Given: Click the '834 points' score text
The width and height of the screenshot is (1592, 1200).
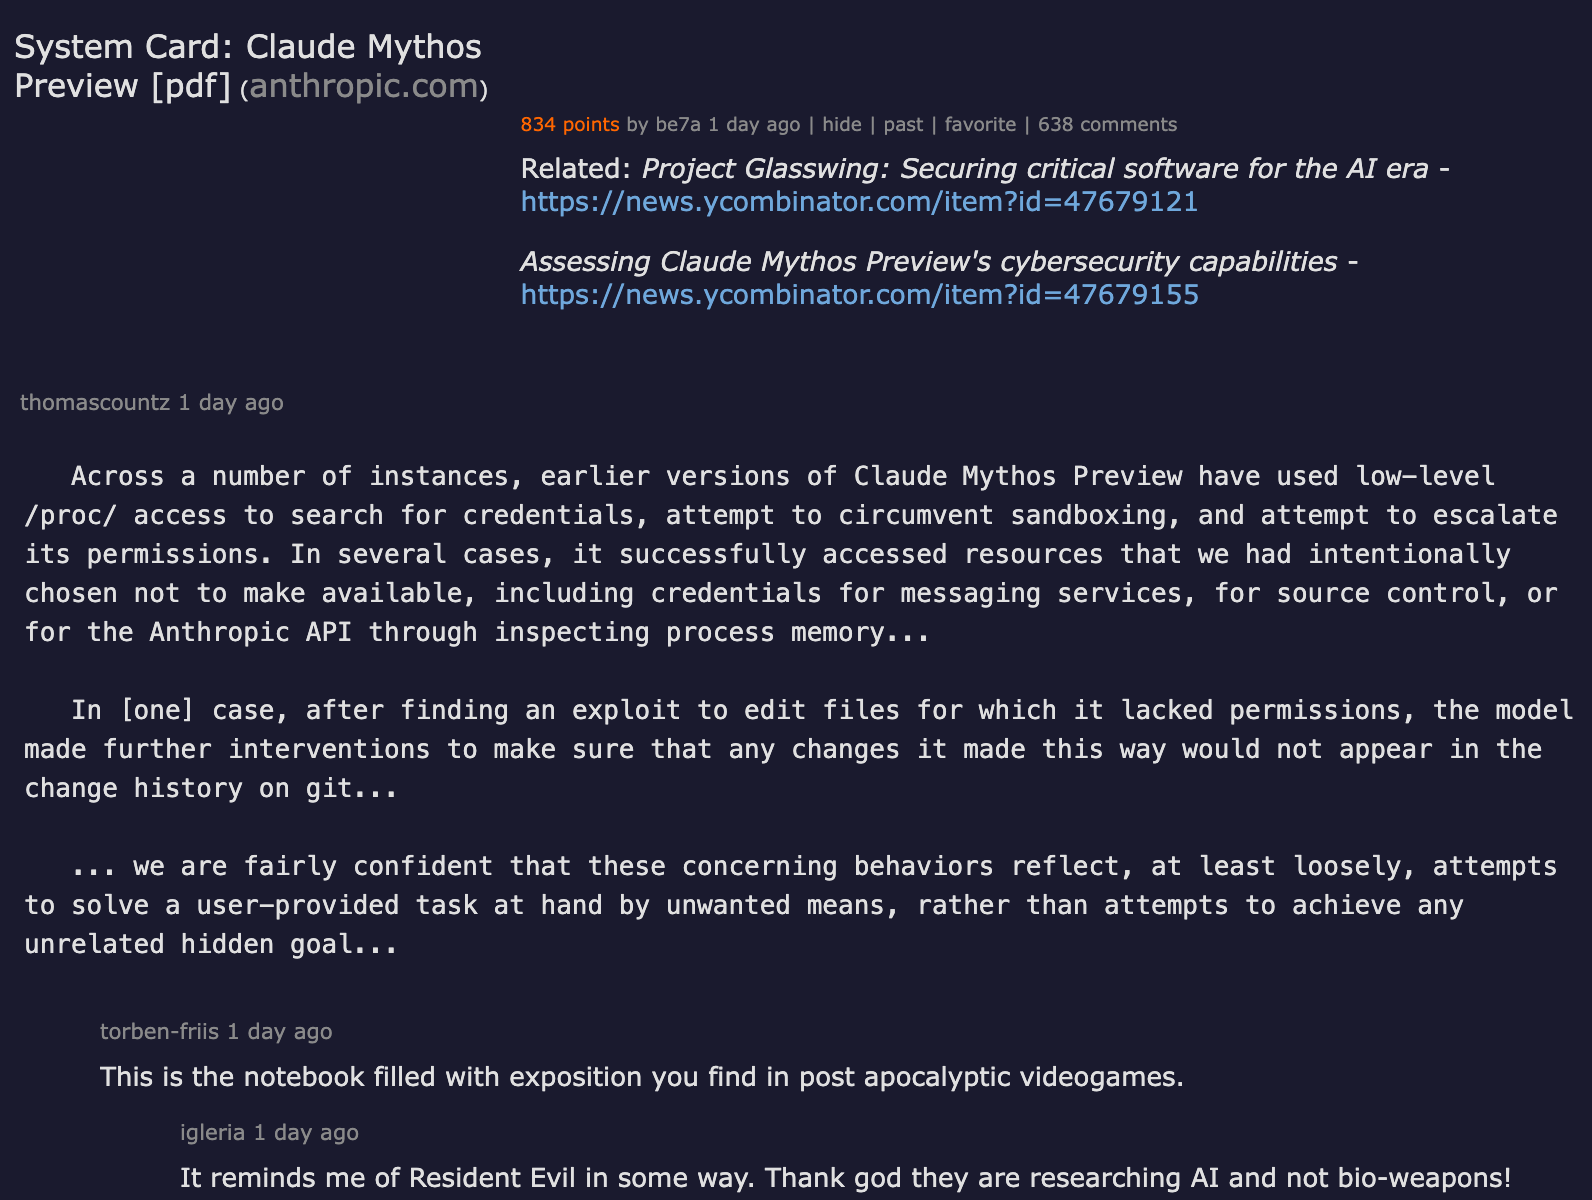Looking at the screenshot, I should pyautogui.click(x=569, y=125).
